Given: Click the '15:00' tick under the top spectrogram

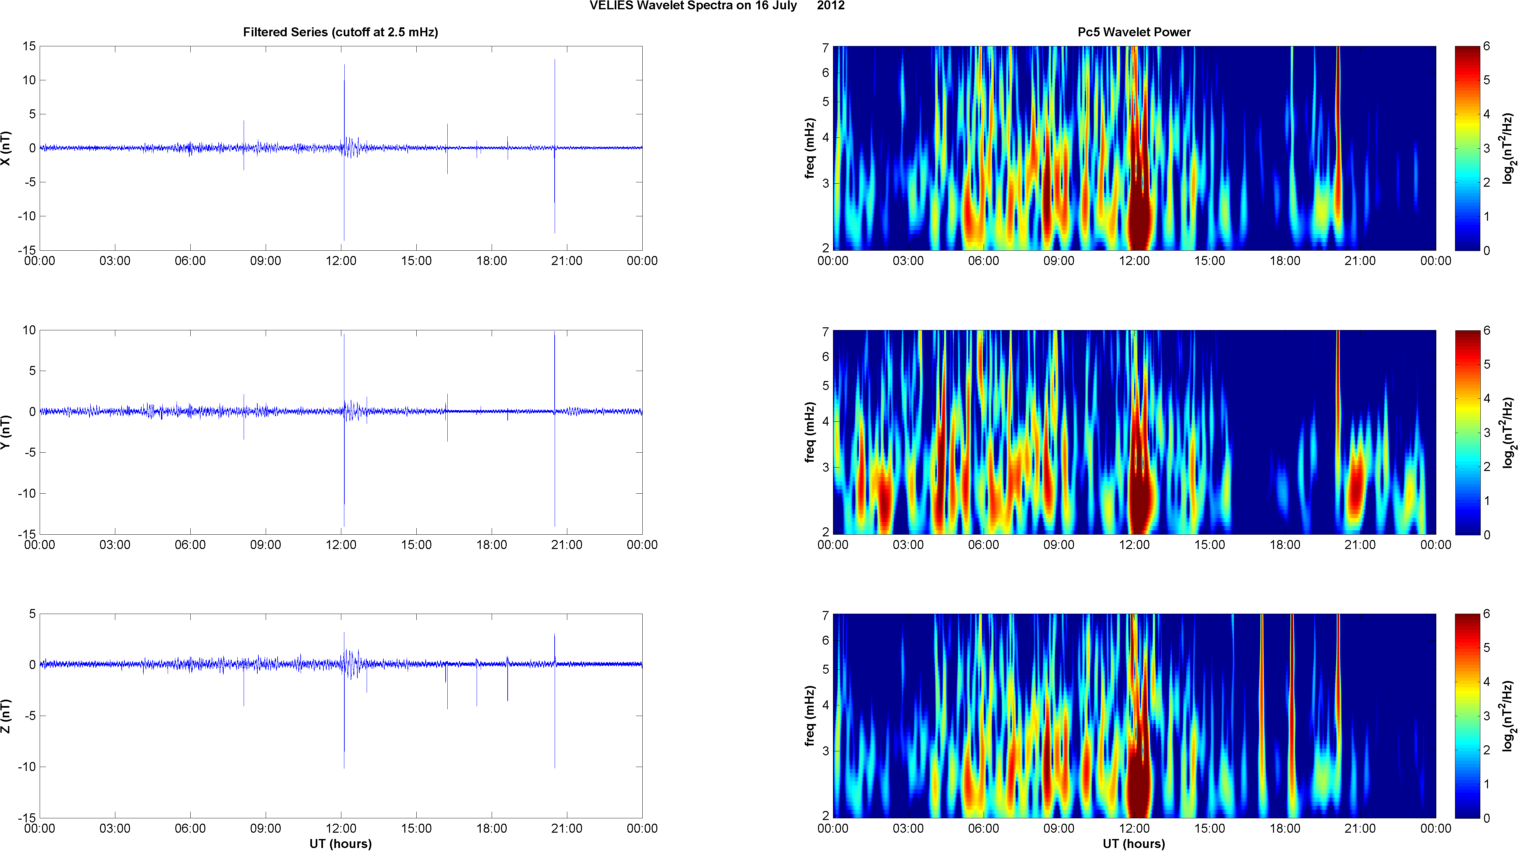Looking at the screenshot, I should [x=1210, y=261].
